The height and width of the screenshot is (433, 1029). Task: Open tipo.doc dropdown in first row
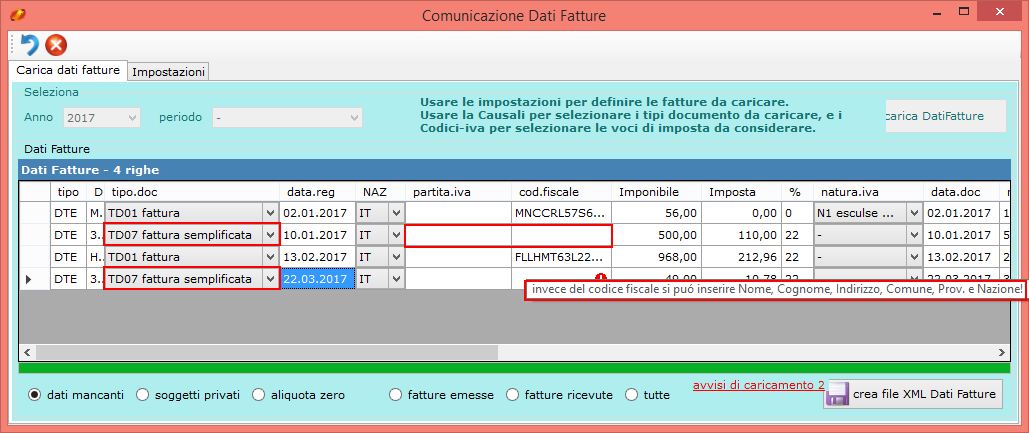point(269,212)
